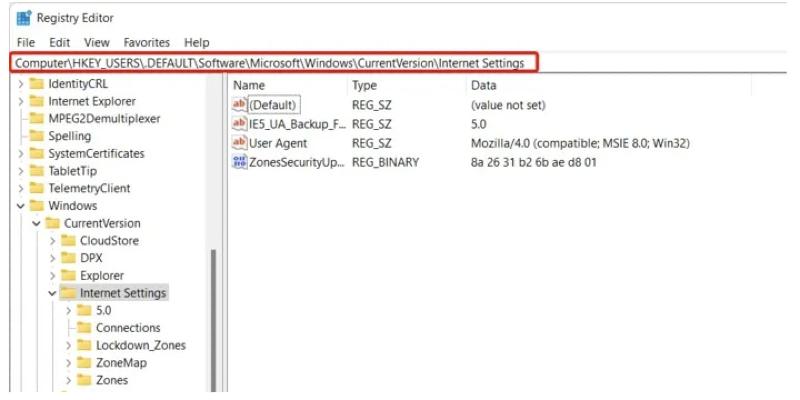Select the Connections key label
800x400 pixels.
[x=128, y=328]
